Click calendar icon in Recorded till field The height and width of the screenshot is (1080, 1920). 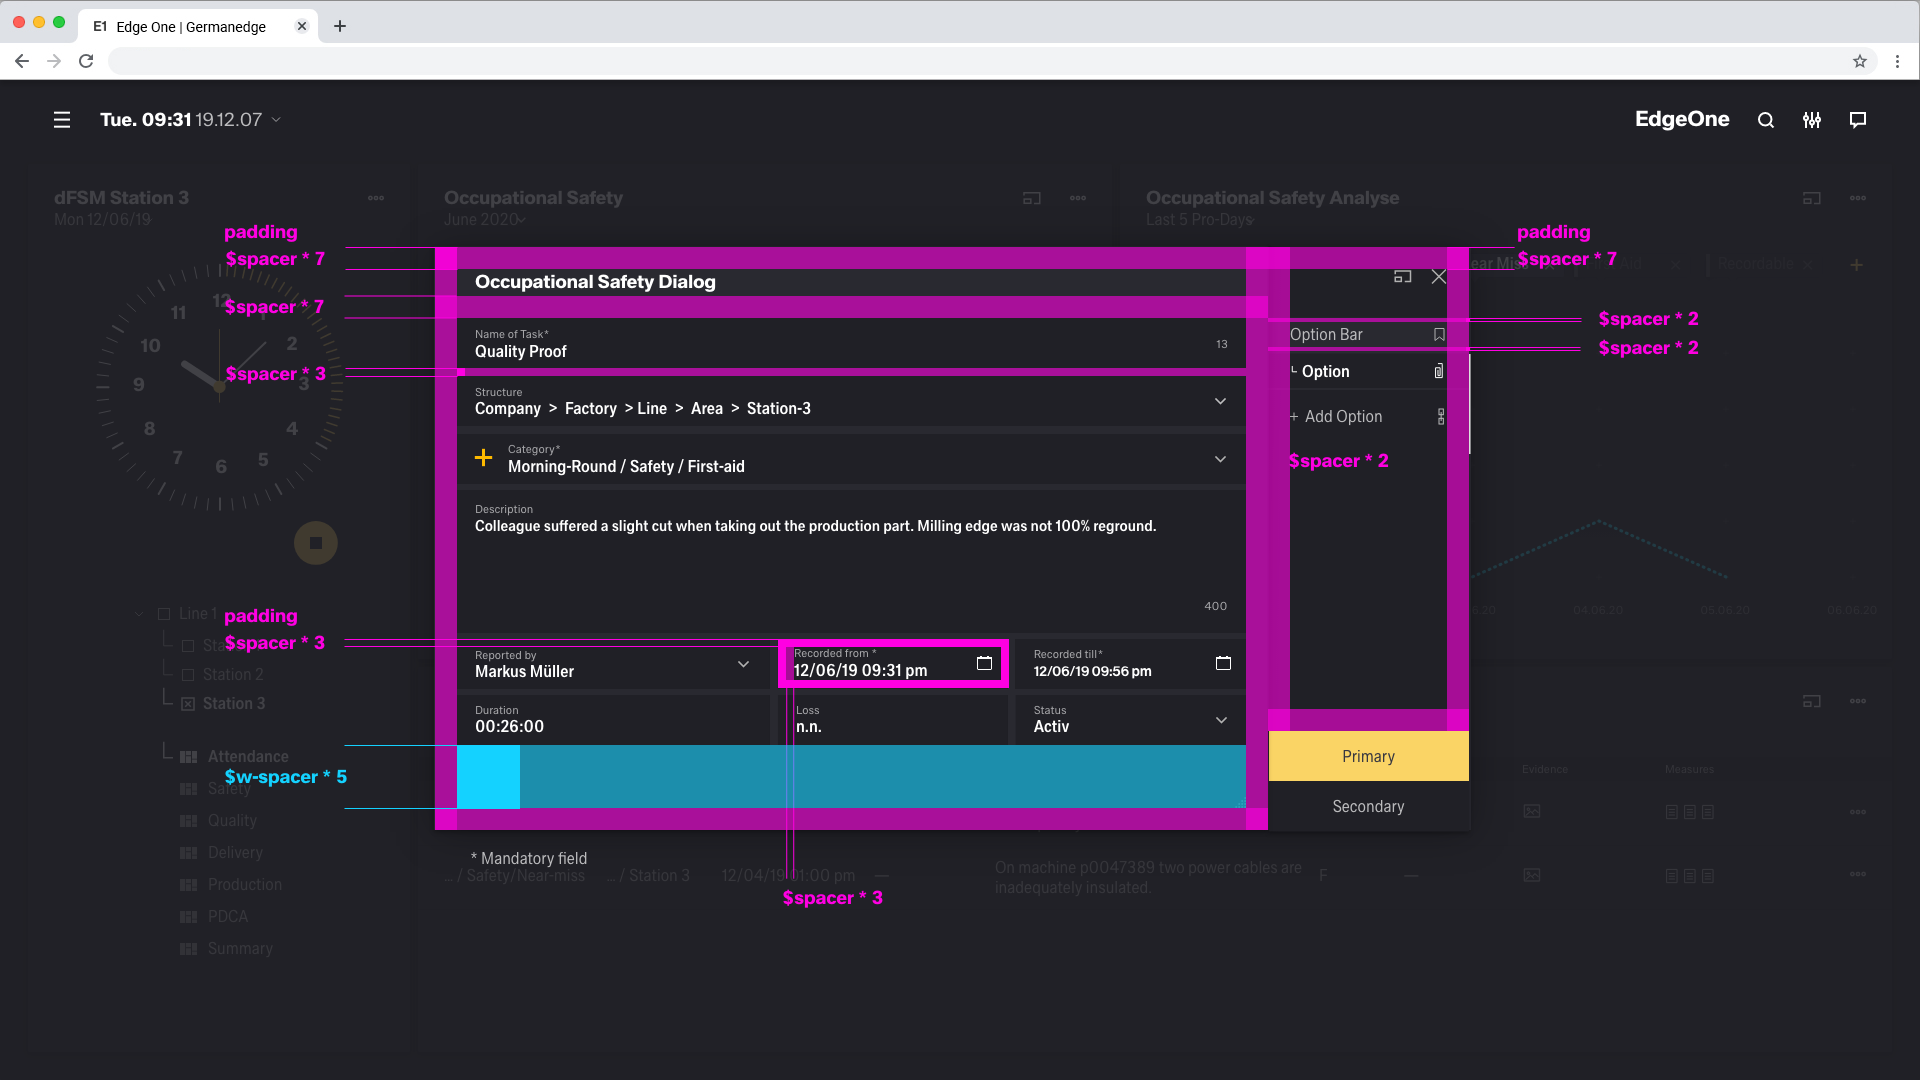[1223, 663]
